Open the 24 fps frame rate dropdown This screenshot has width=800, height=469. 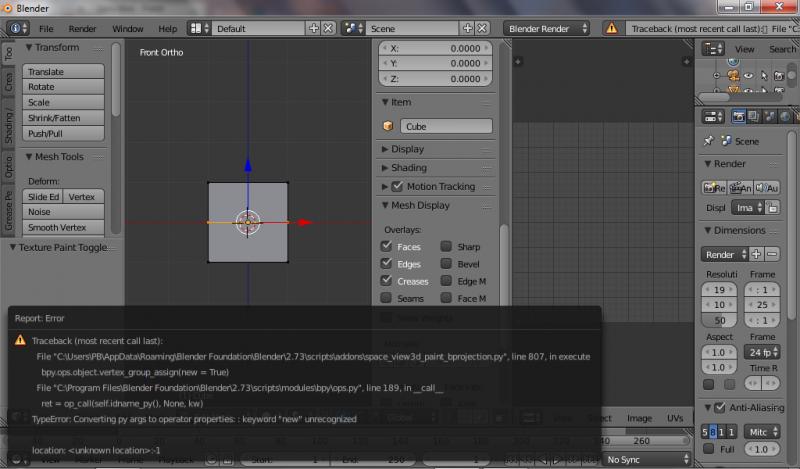pos(762,352)
